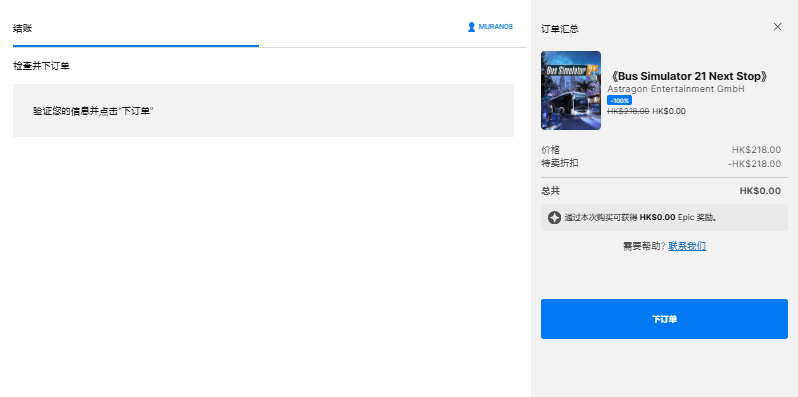Click the 价格 price label

[x=551, y=150]
